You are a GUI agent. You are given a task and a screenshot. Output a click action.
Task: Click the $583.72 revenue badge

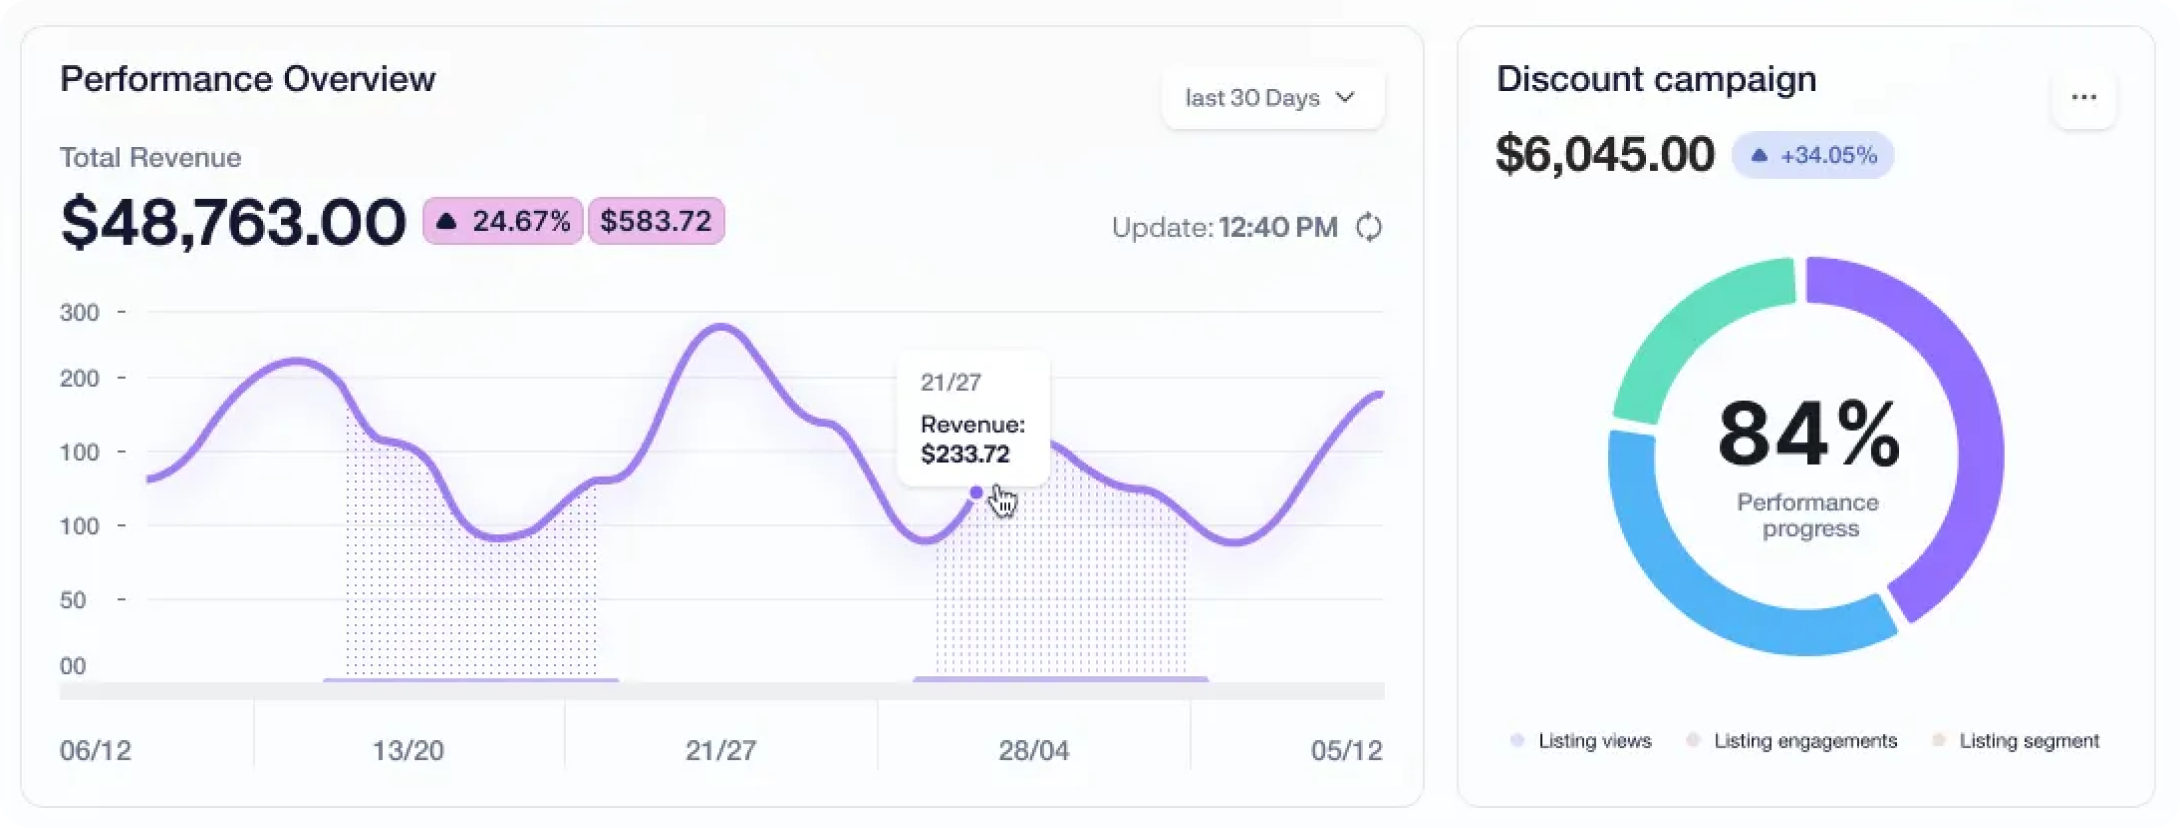(x=656, y=221)
